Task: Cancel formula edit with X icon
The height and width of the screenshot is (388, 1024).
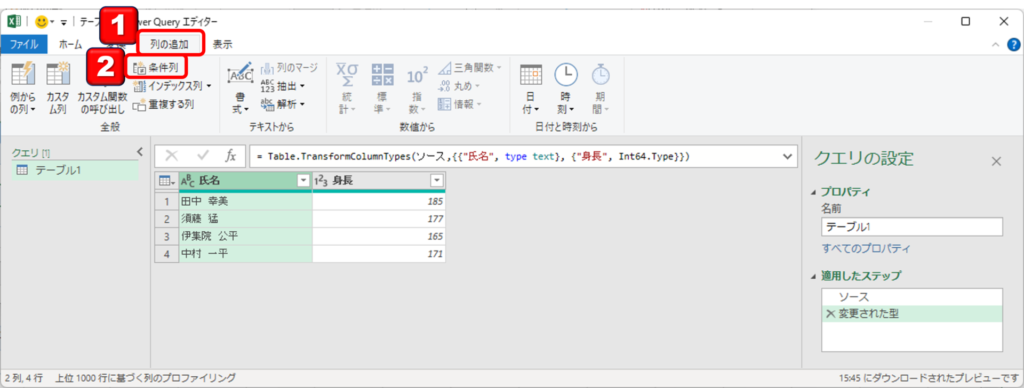Action: (172, 155)
